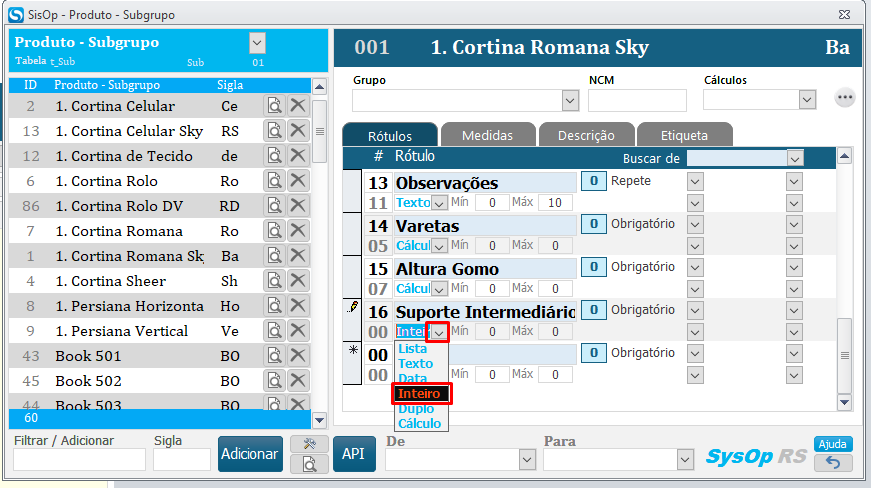Expand the Grupo dropdown

tap(570, 100)
